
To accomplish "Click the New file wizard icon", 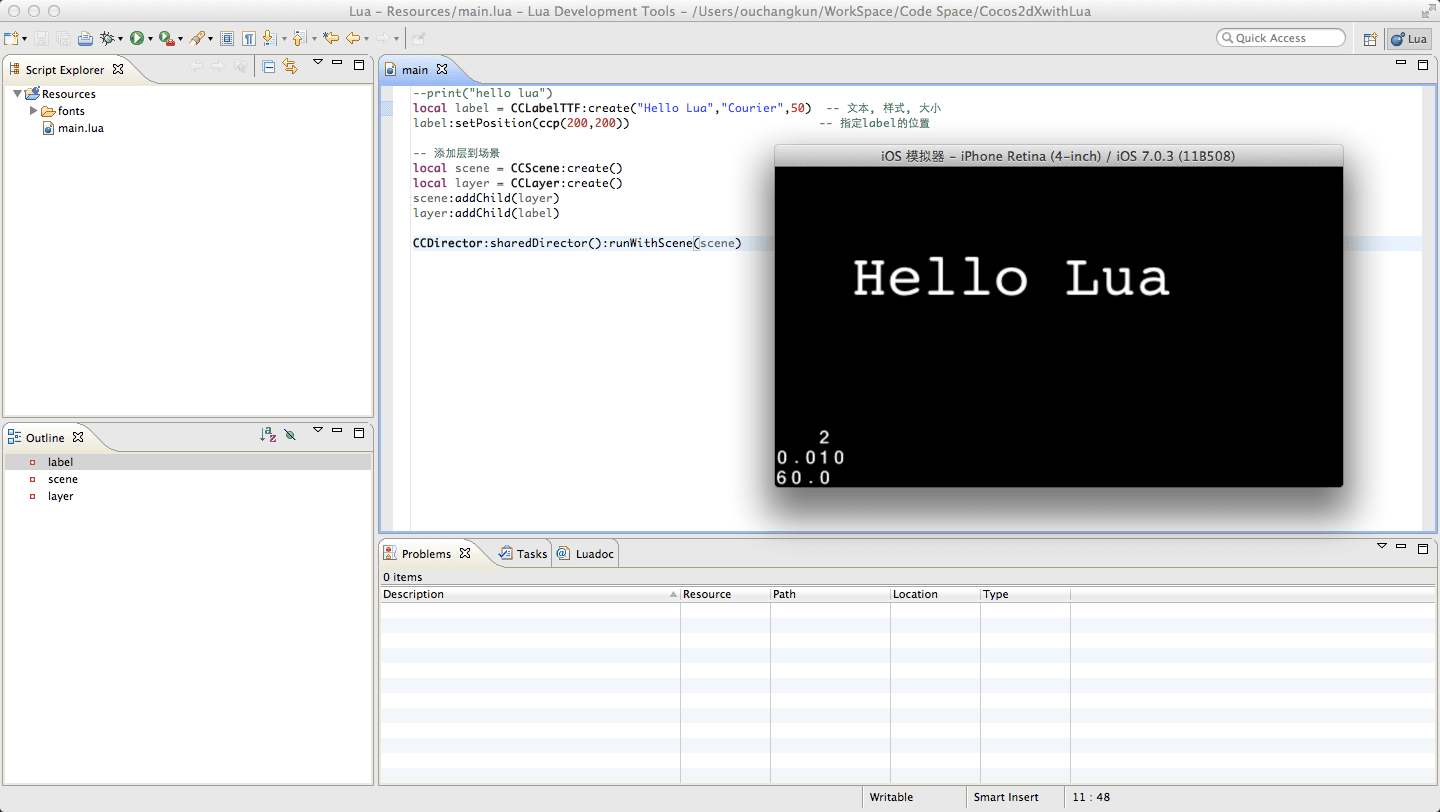I will click(11, 38).
